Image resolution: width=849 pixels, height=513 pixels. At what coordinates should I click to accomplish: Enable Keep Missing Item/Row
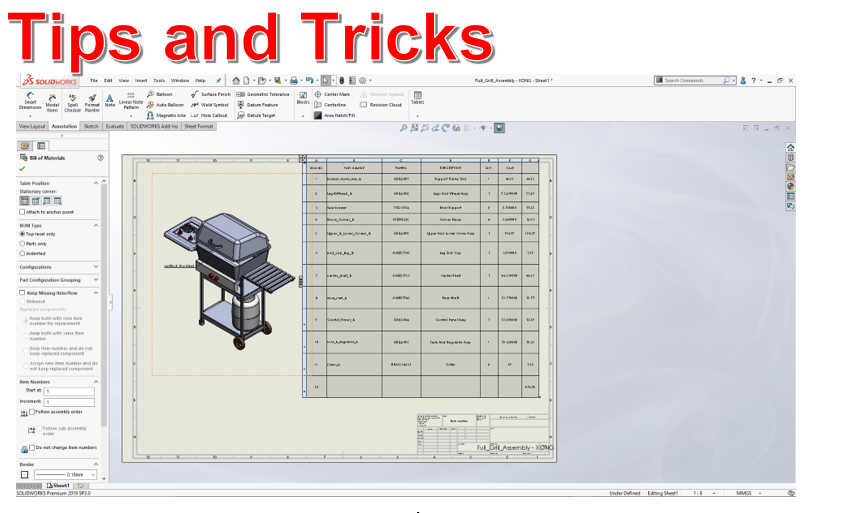[x=22, y=293]
